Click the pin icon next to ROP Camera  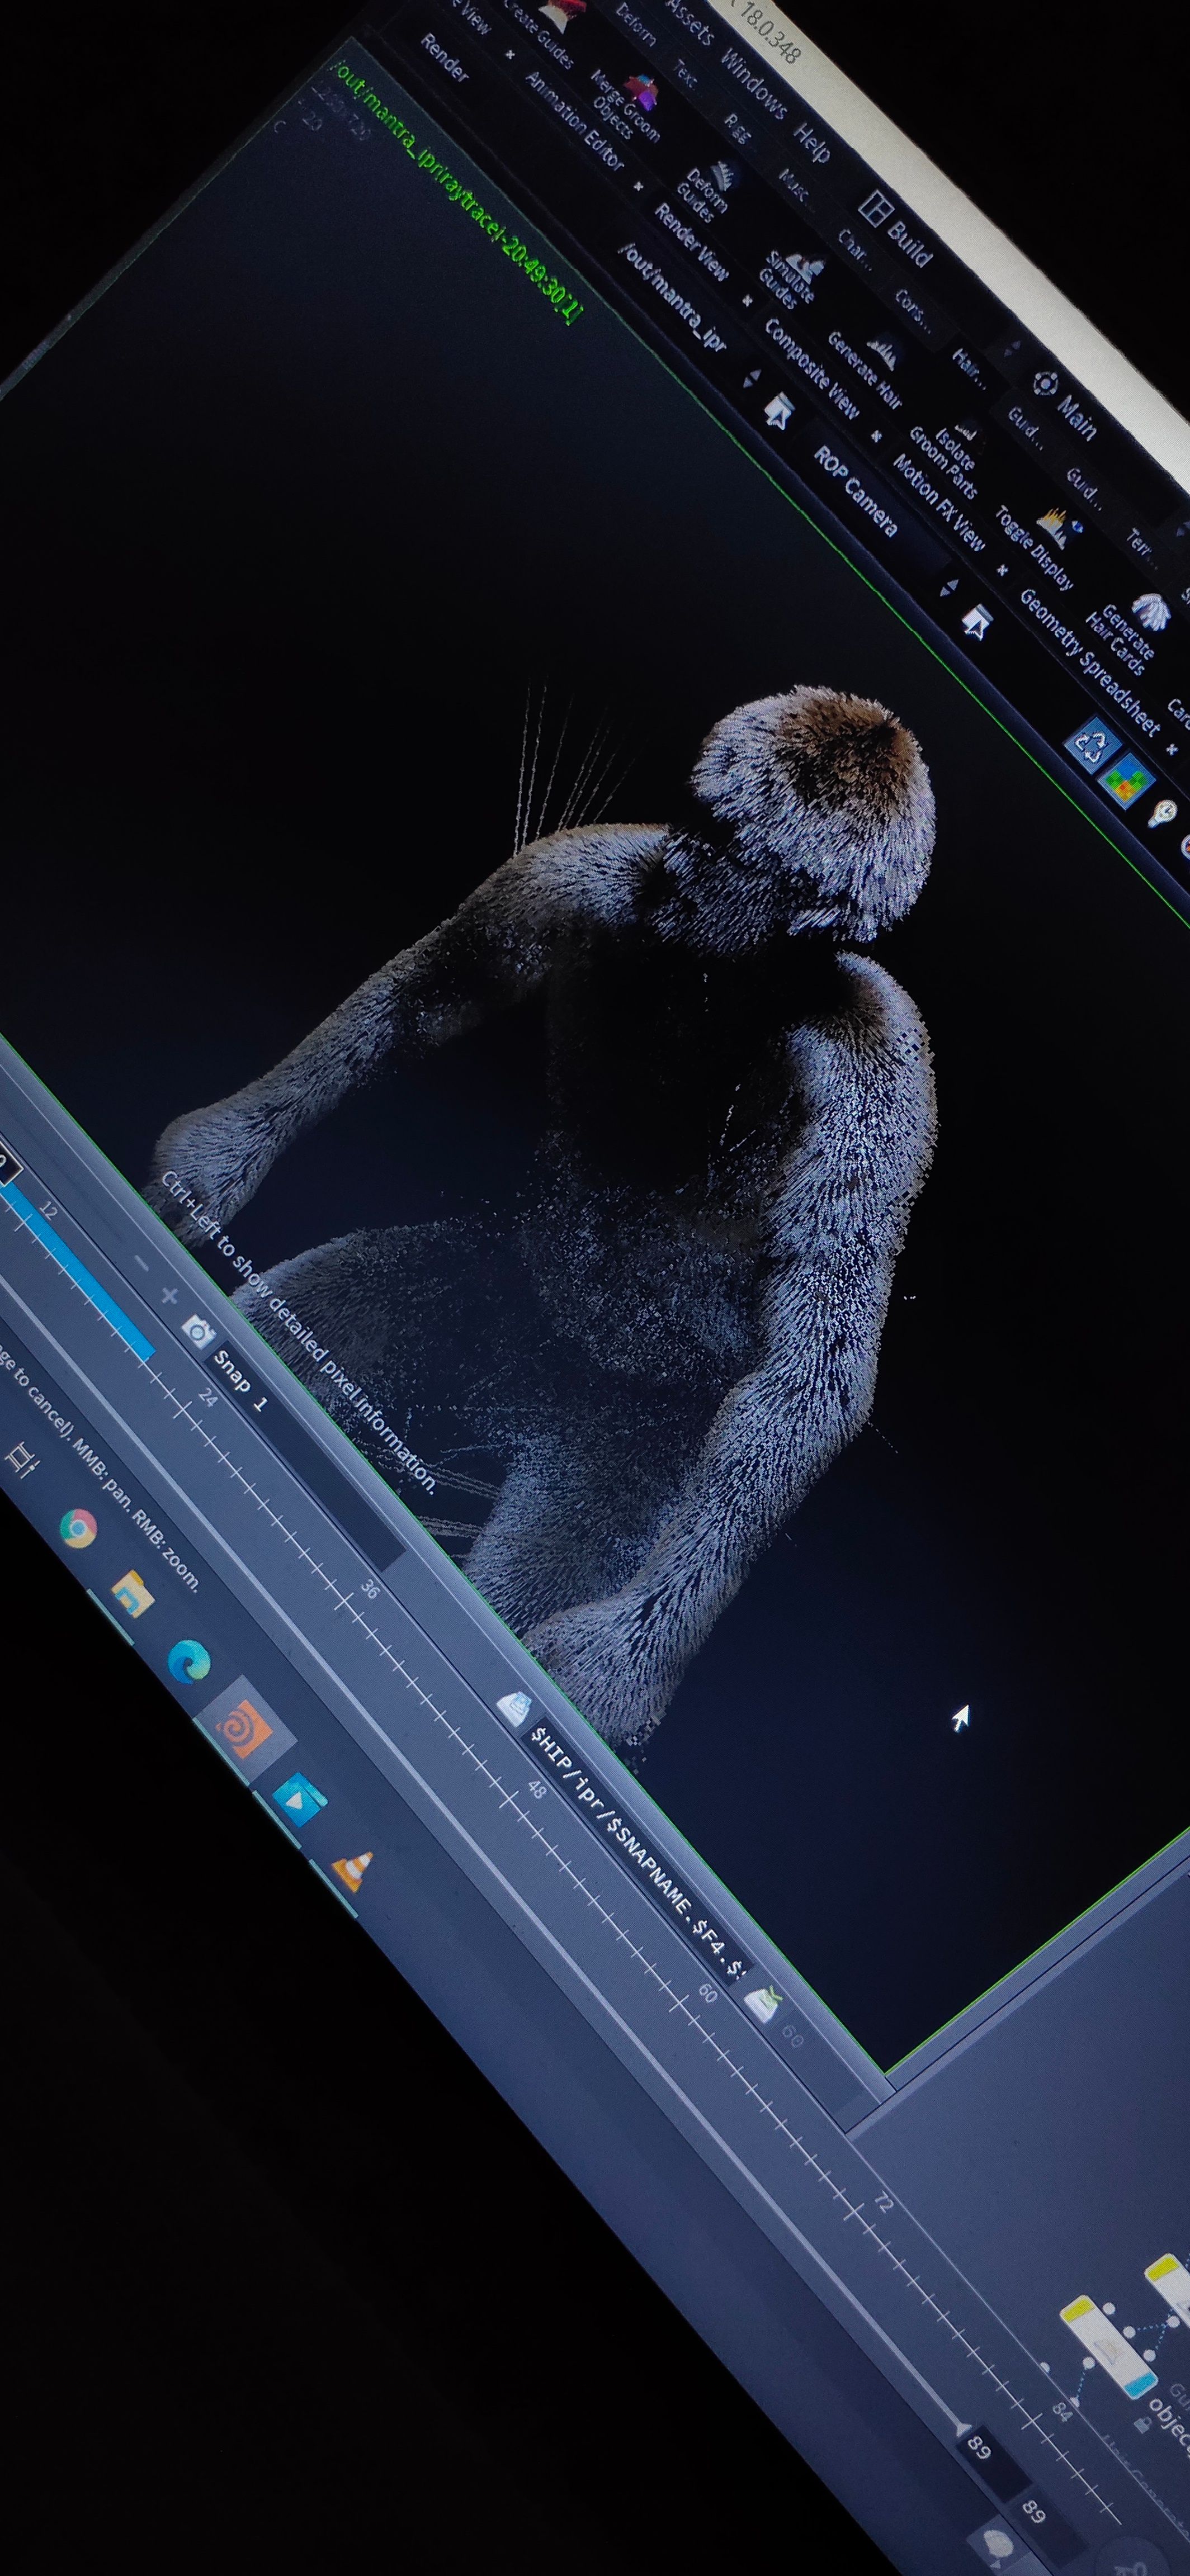pos(976,623)
